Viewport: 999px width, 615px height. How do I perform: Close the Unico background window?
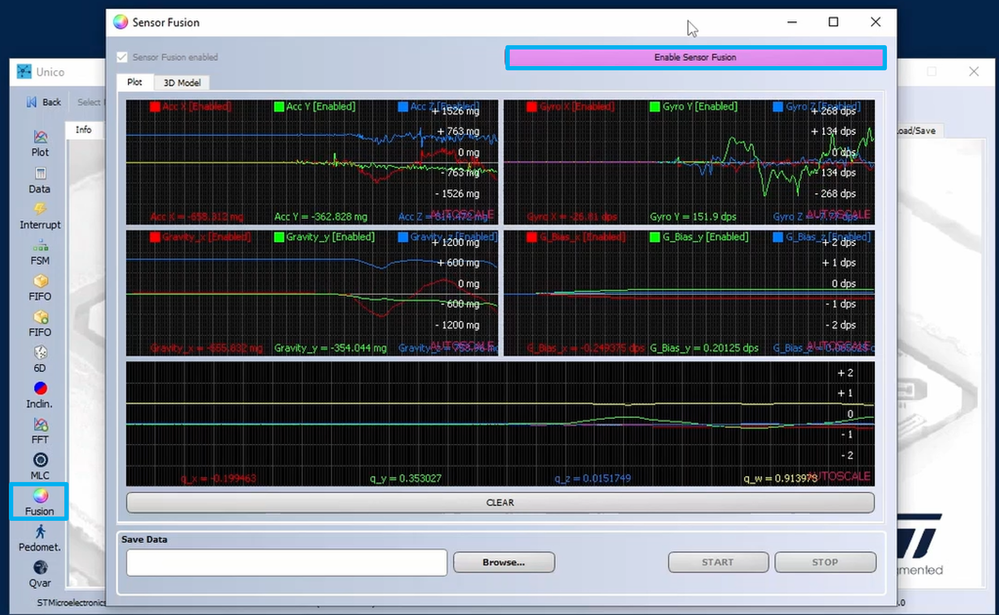tap(974, 71)
